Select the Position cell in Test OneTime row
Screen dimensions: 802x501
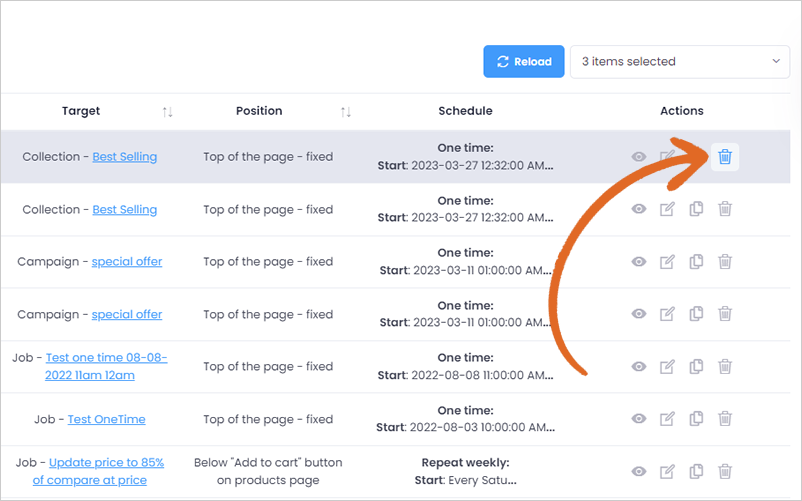[268, 419]
